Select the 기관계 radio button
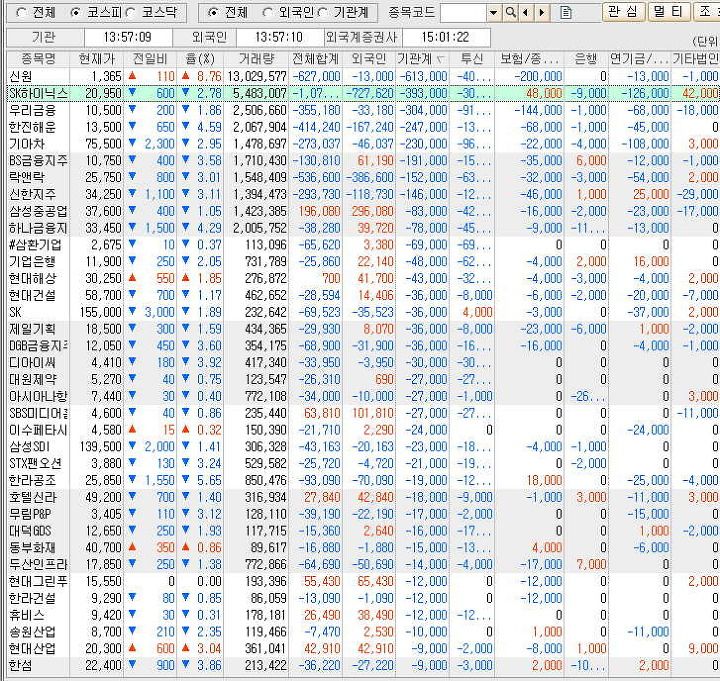 click(x=323, y=12)
